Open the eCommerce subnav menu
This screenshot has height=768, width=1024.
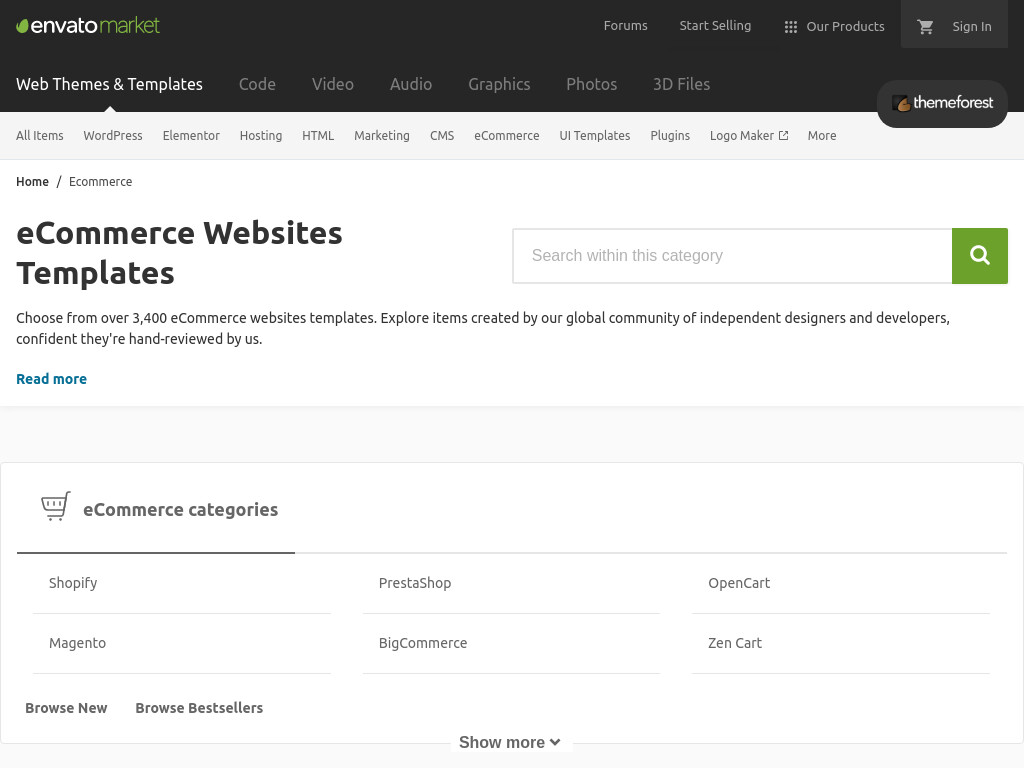tap(507, 135)
